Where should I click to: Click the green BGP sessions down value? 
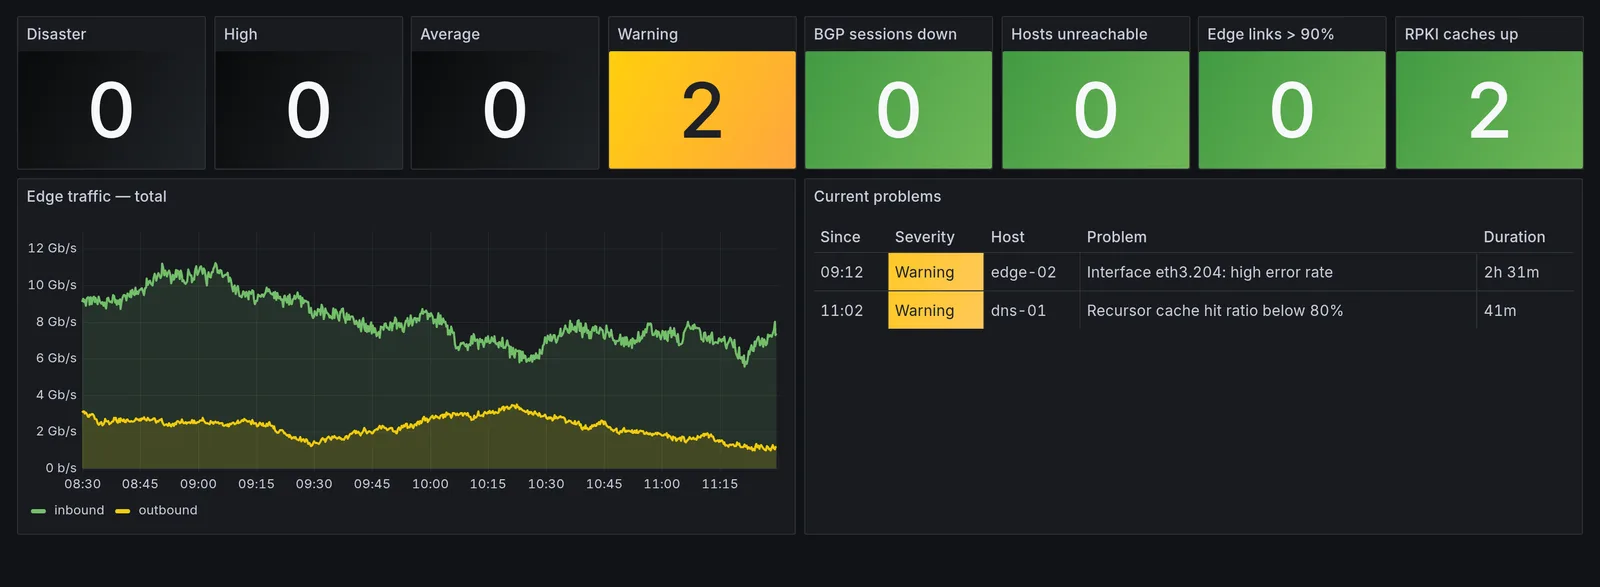click(898, 110)
